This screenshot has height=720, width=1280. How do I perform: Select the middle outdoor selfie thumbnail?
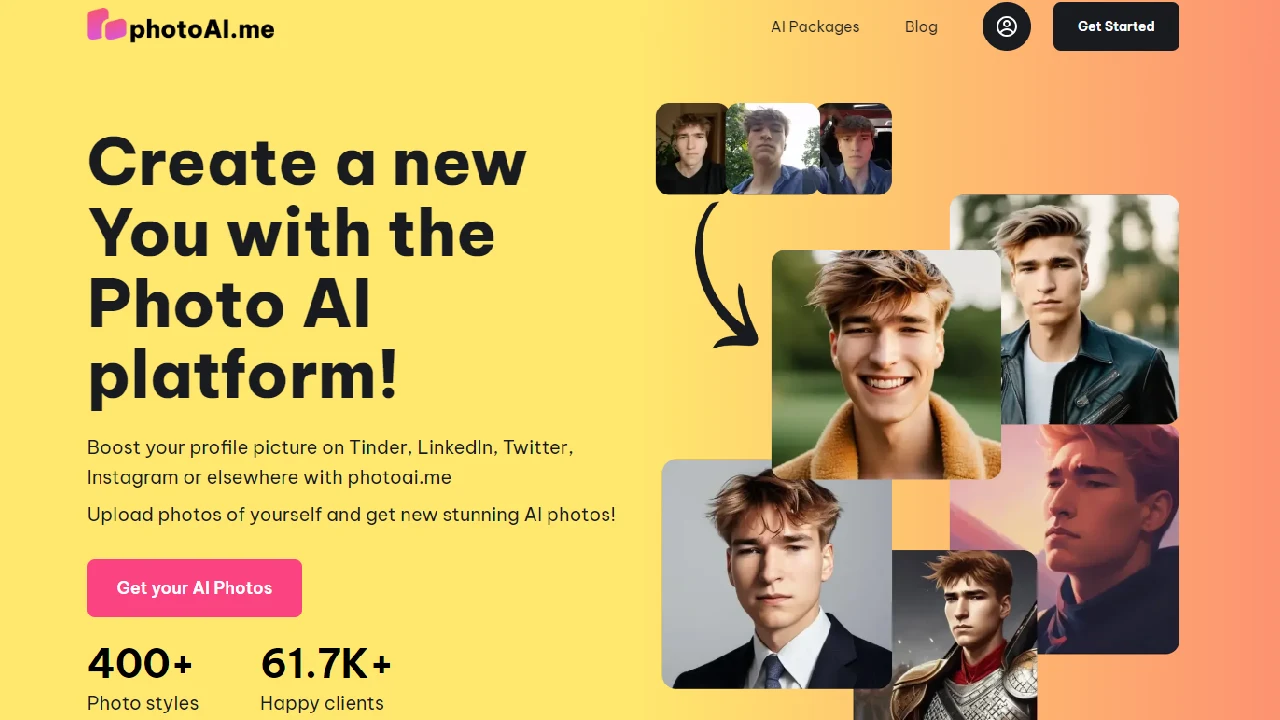[x=773, y=149]
